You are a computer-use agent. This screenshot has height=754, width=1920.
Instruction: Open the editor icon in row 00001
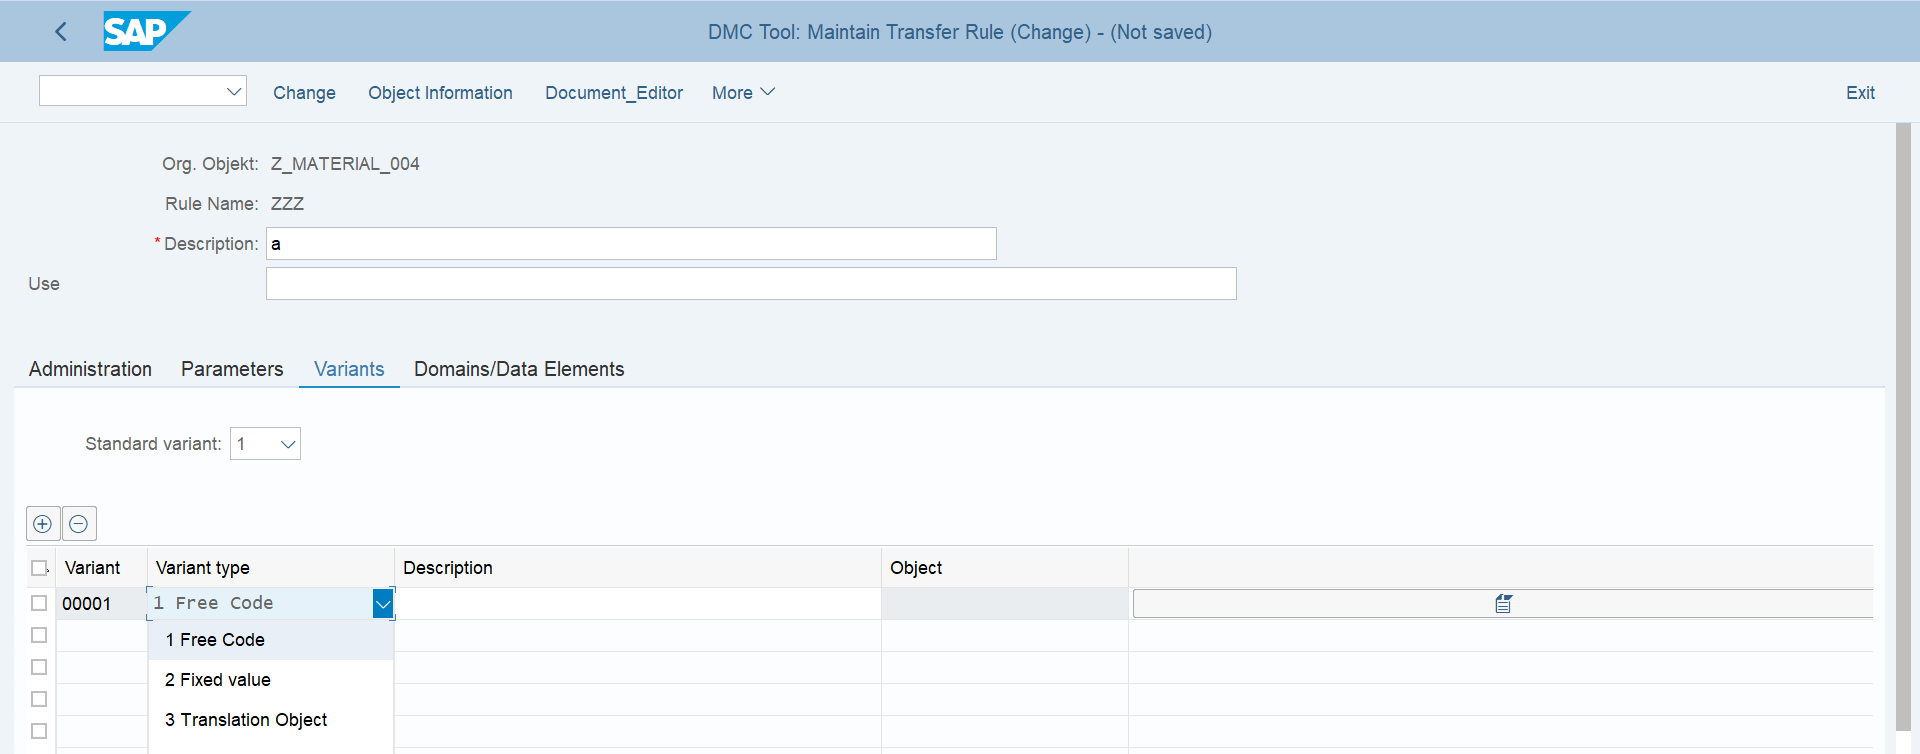coord(1502,604)
